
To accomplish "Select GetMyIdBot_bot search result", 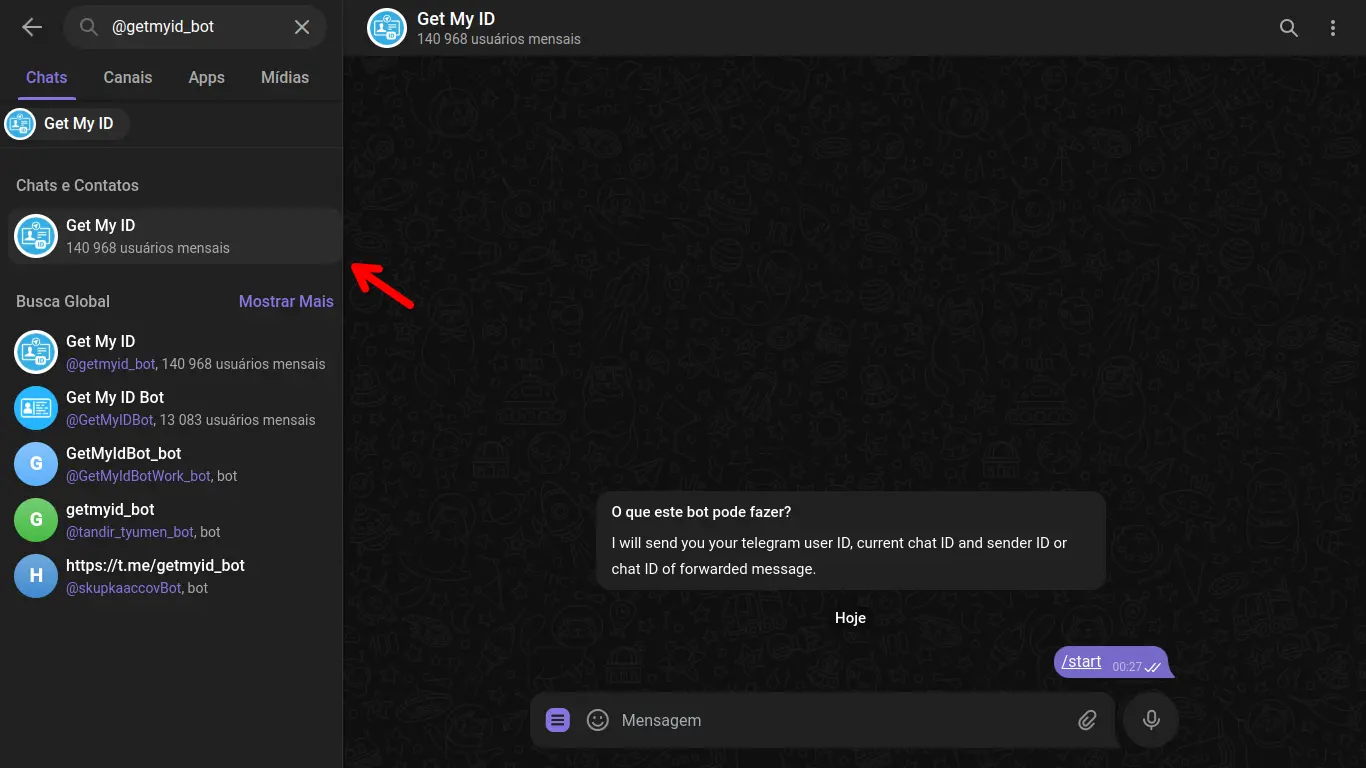I will (174, 464).
